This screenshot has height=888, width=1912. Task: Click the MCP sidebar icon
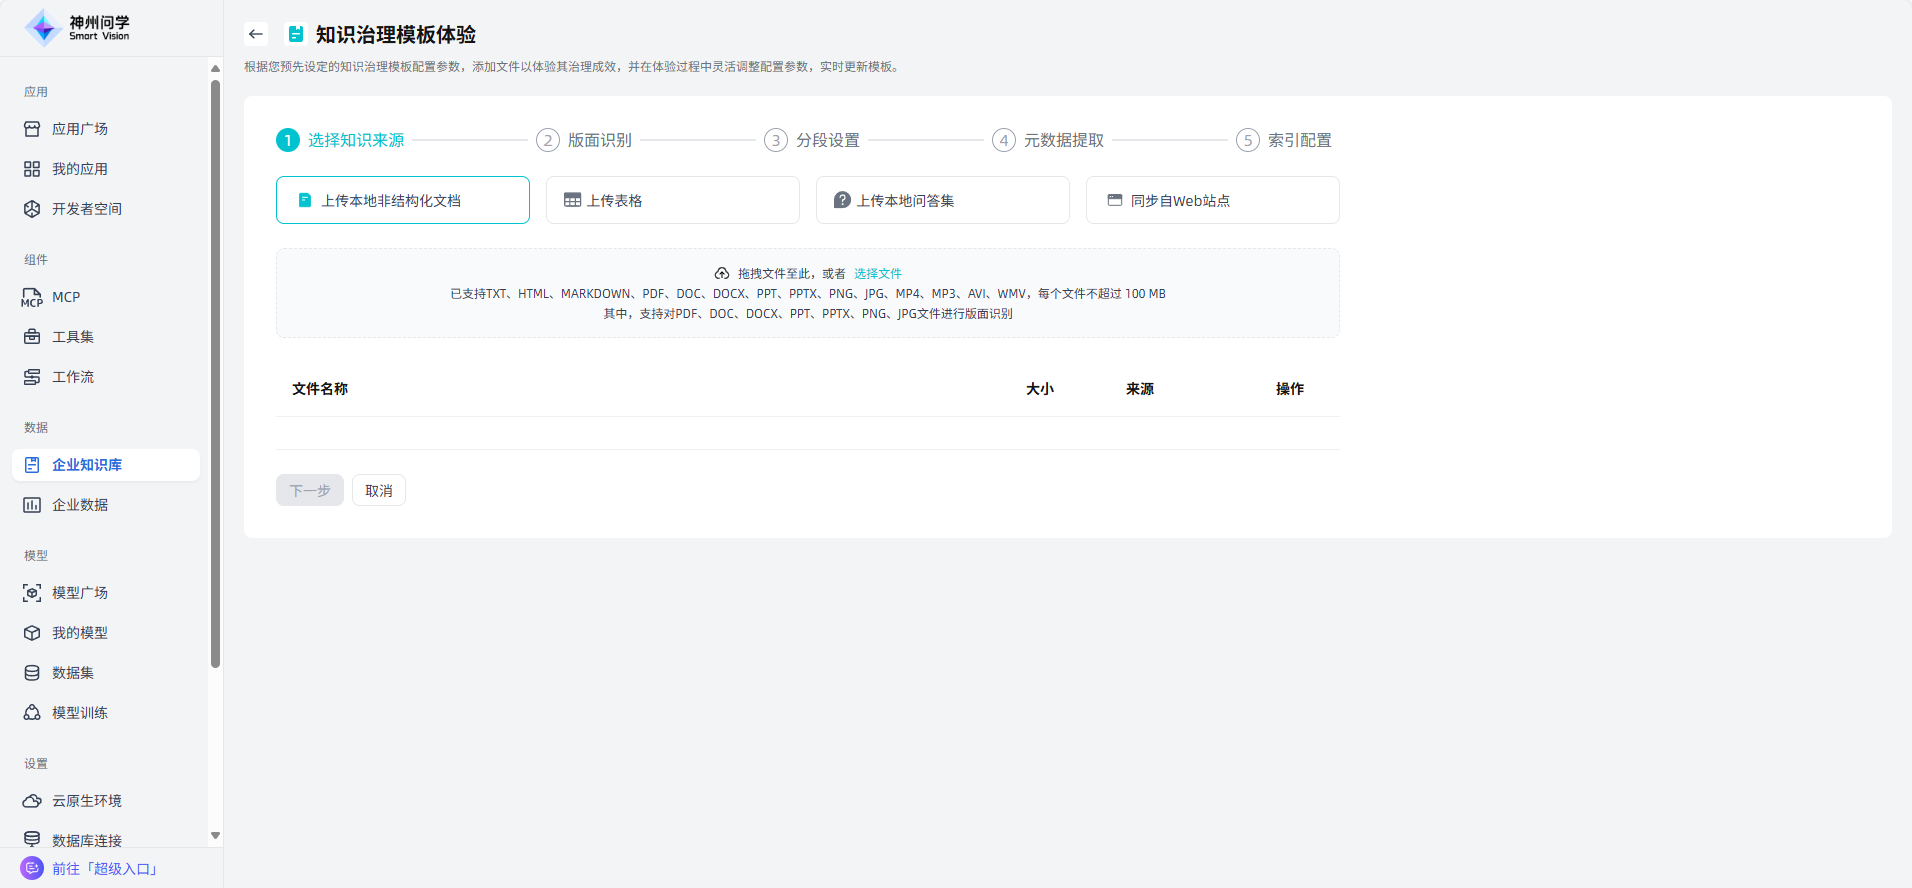[x=32, y=298]
